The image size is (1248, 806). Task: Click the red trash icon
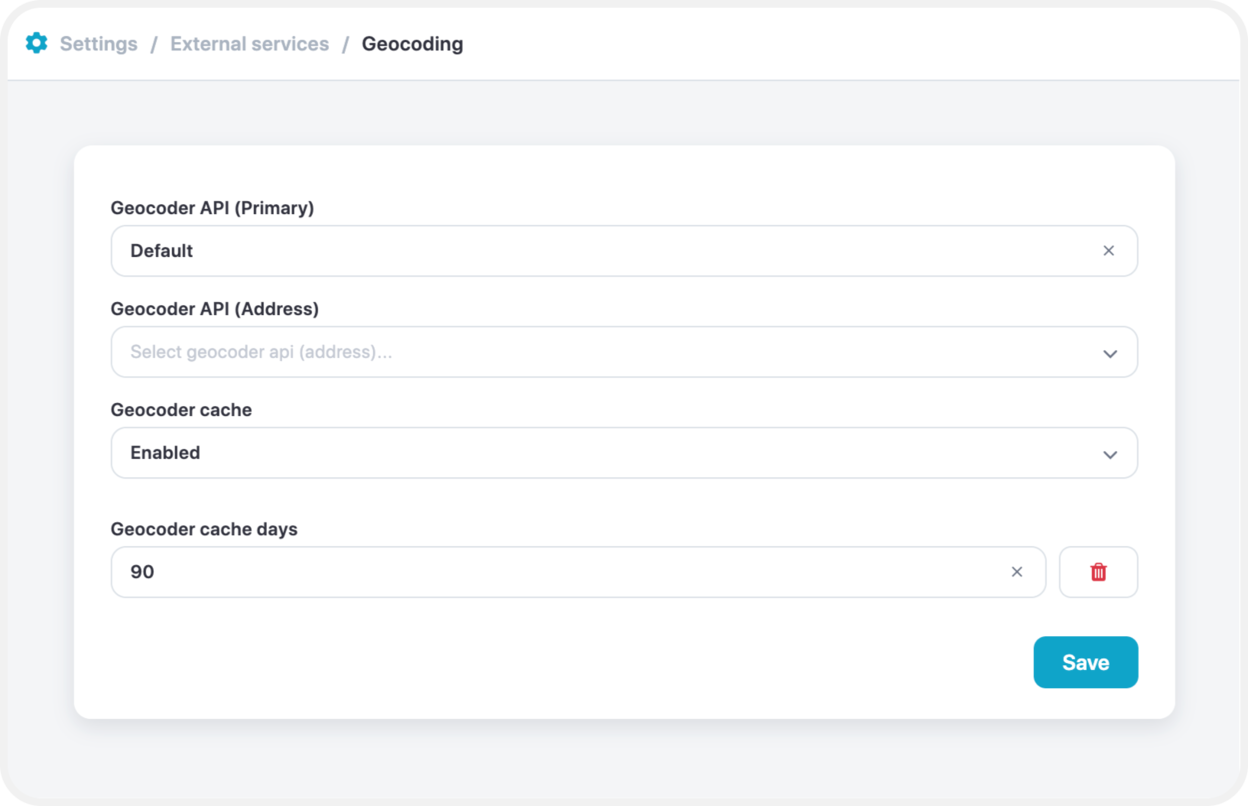click(x=1098, y=572)
